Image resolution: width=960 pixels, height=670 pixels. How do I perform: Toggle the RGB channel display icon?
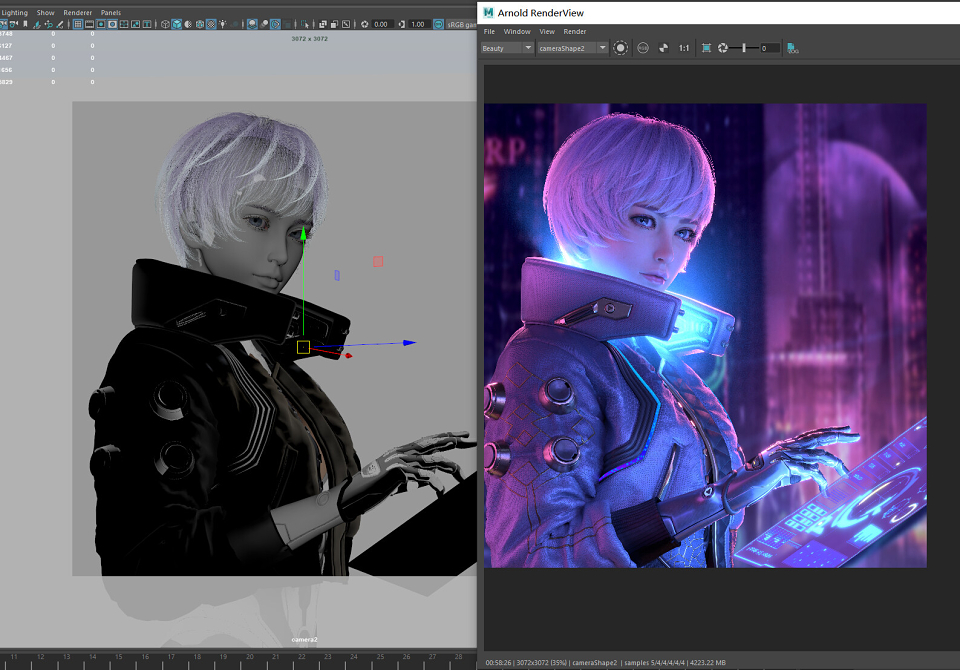click(x=643, y=48)
